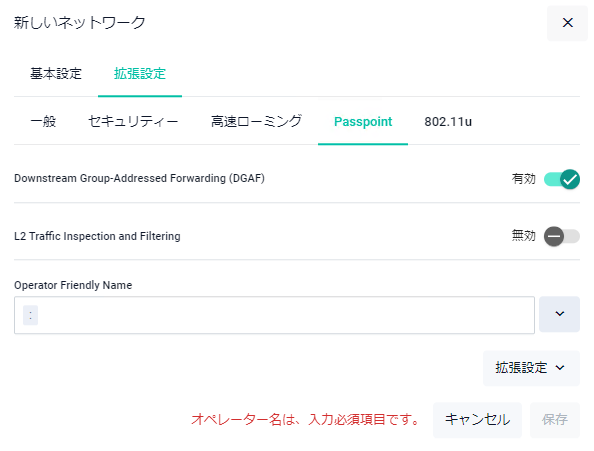
Task: Disable the DGAF toggle switch
Action: 562,179
